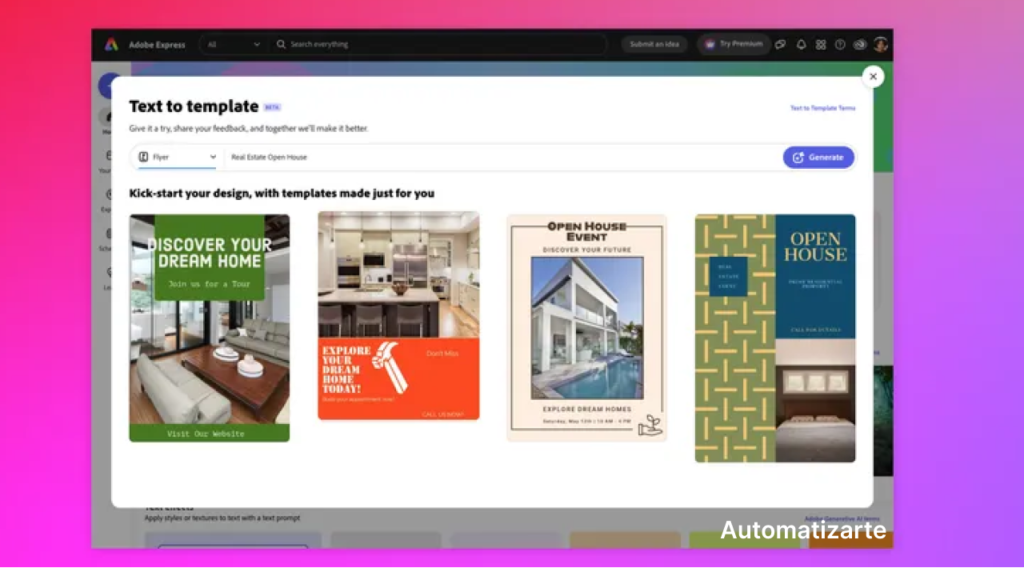1024x576 pixels.
Task: Open the user profile avatar
Action: pyautogui.click(x=880, y=44)
